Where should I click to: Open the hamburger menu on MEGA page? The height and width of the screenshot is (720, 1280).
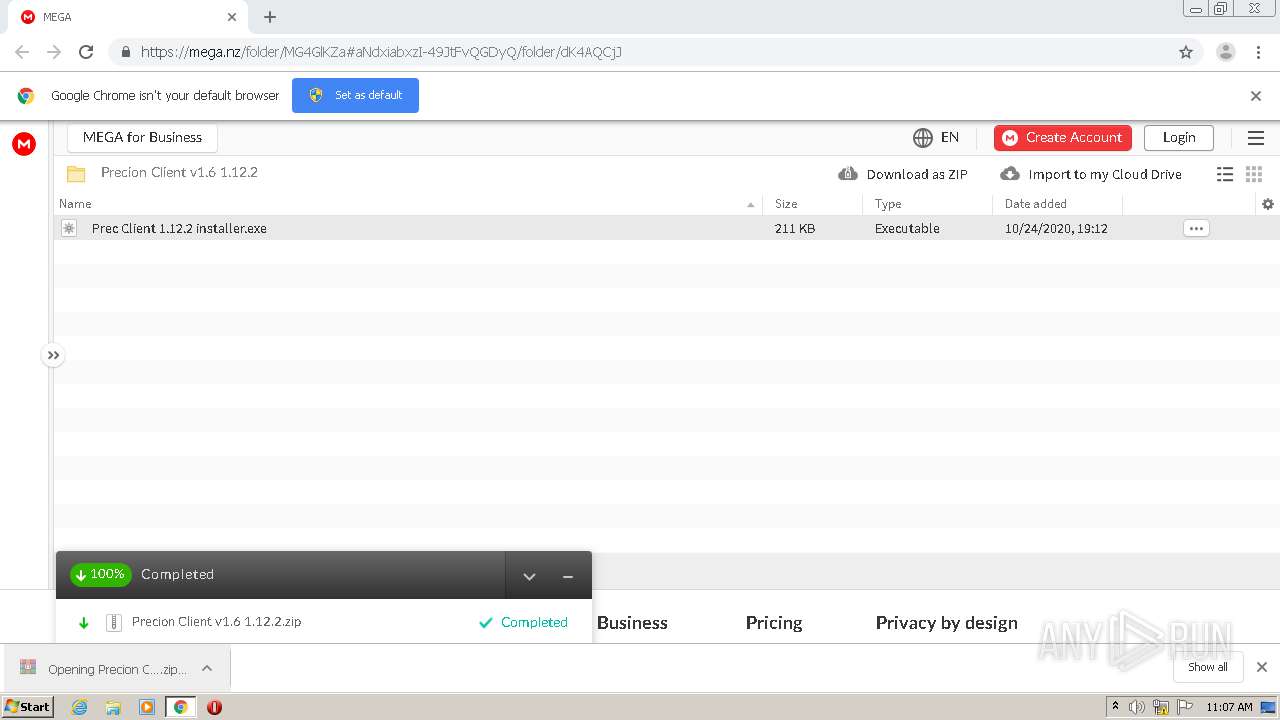click(1256, 138)
